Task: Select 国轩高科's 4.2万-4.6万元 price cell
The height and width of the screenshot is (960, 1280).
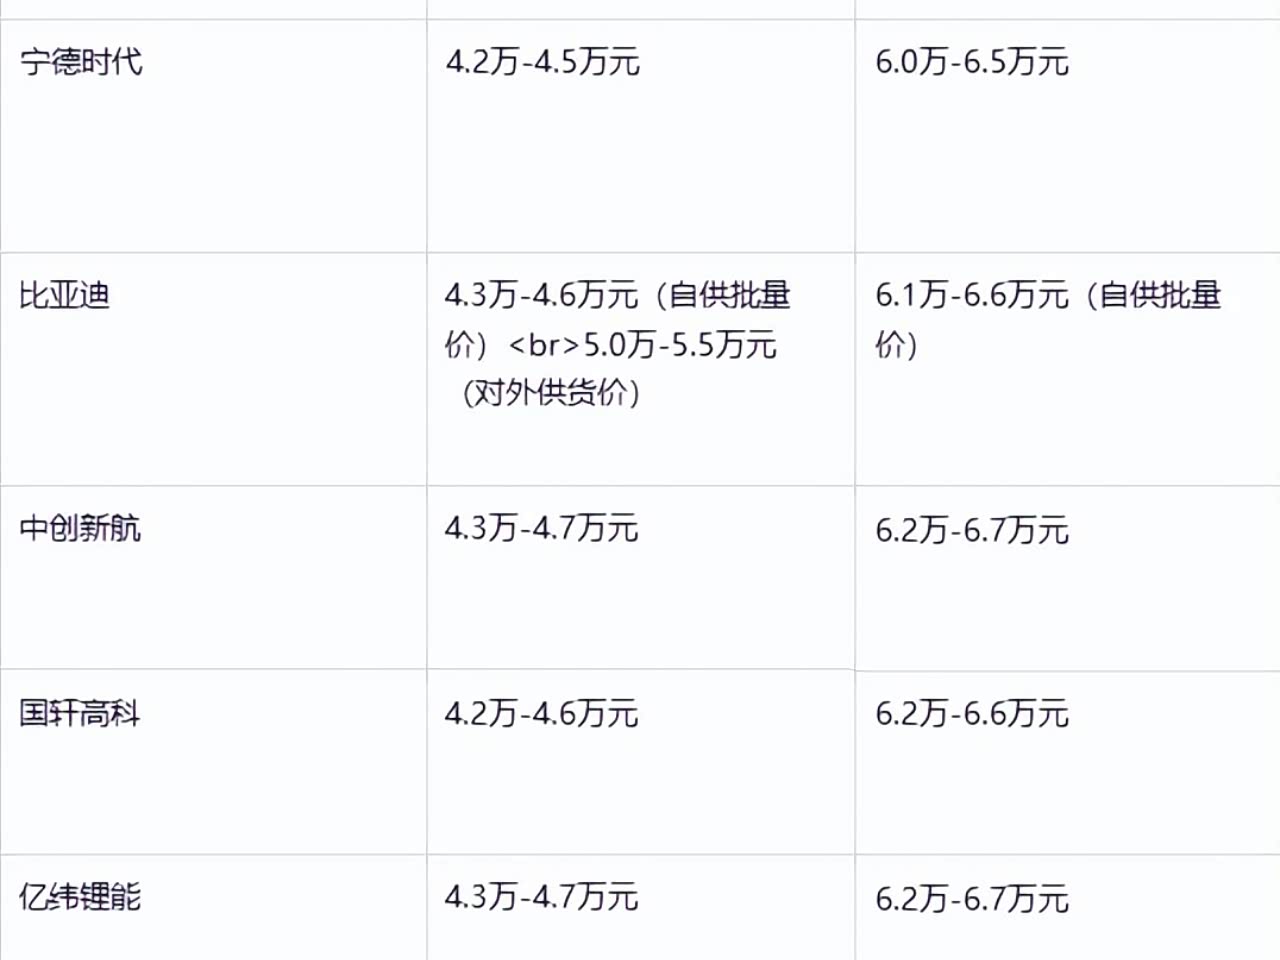Action: coord(541,714)
